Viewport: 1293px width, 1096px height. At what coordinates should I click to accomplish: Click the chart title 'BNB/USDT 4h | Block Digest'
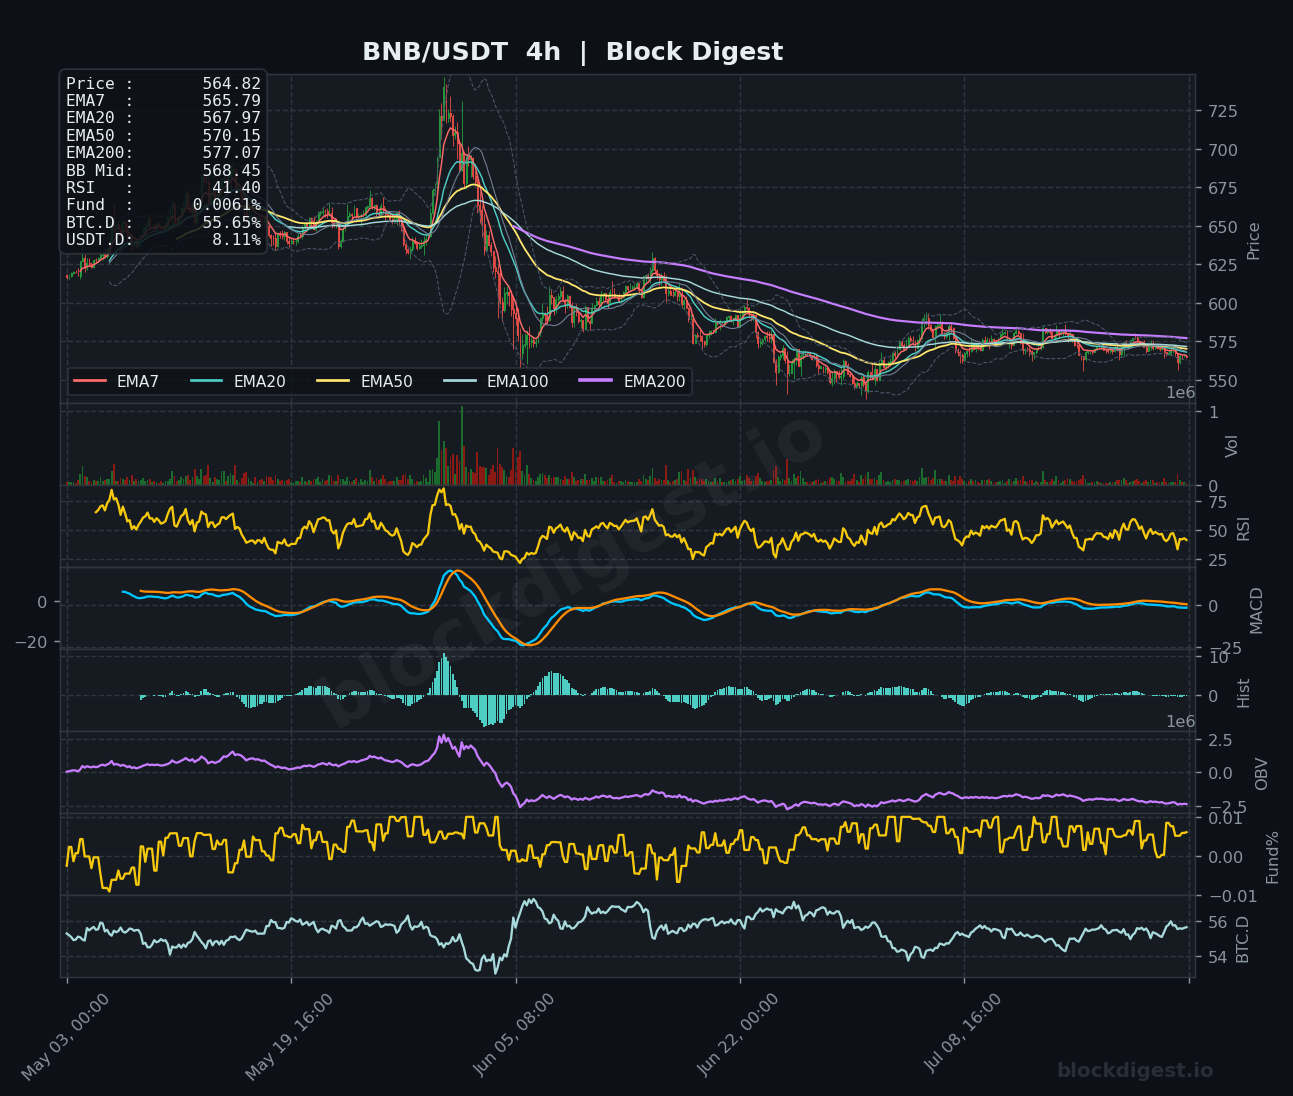572,52
